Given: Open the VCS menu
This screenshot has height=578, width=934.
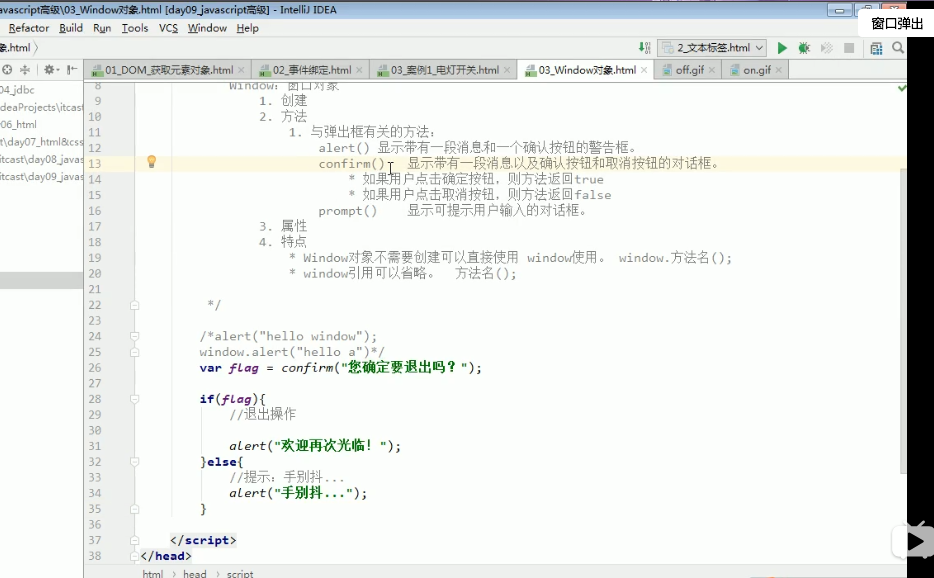Looking at the screenshot, I should click(x=168, y=28).
